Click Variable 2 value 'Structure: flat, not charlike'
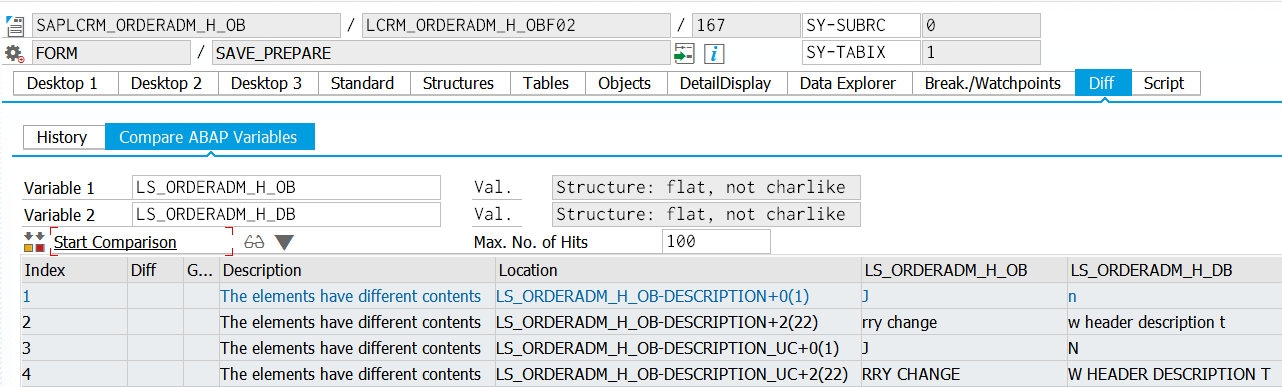The width and height of the screenshot is (1282, 387). (706, 214)
